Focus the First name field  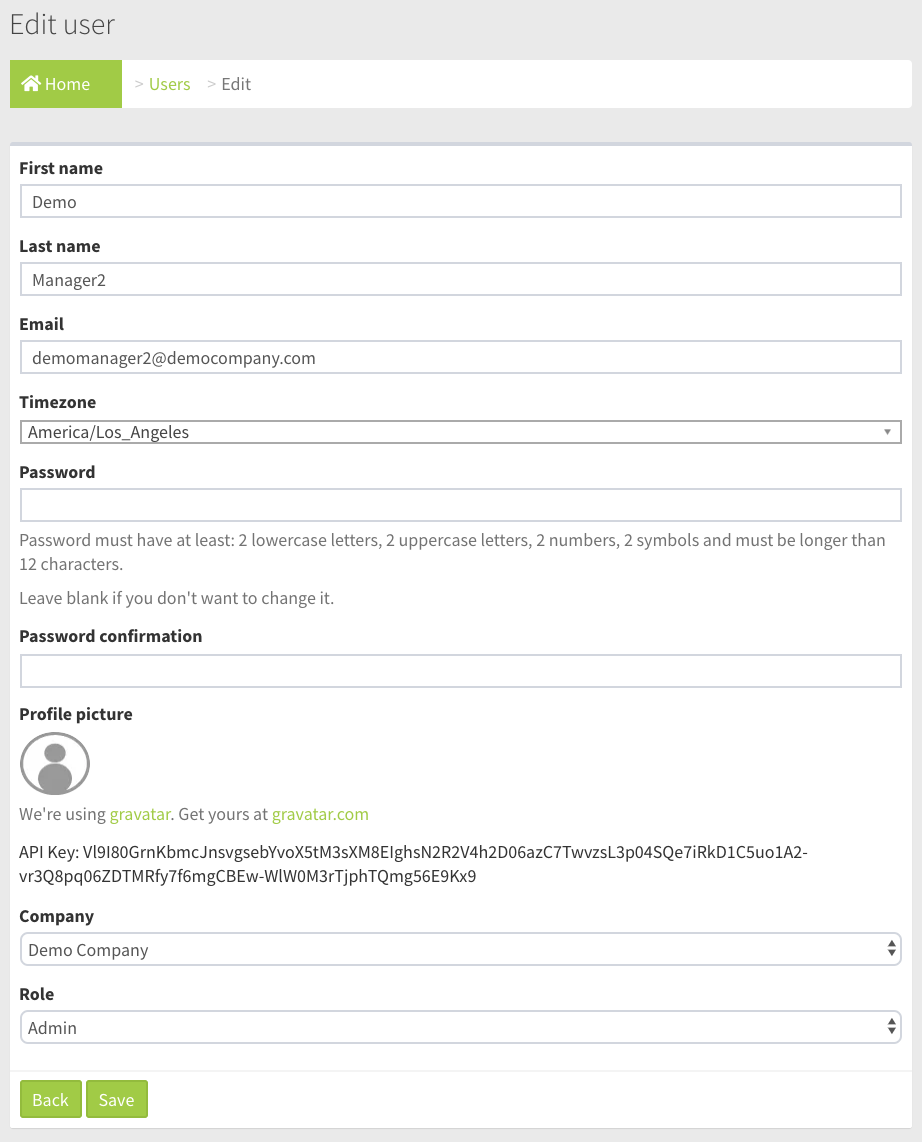[x=460, y=202]
